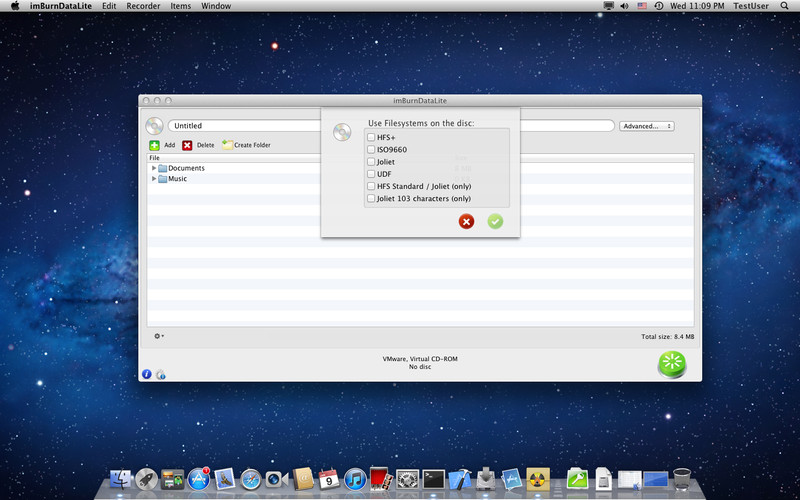Click the Create Folder icon
Image resolution: width=800 pixels, height=500 pixels.
228,145
